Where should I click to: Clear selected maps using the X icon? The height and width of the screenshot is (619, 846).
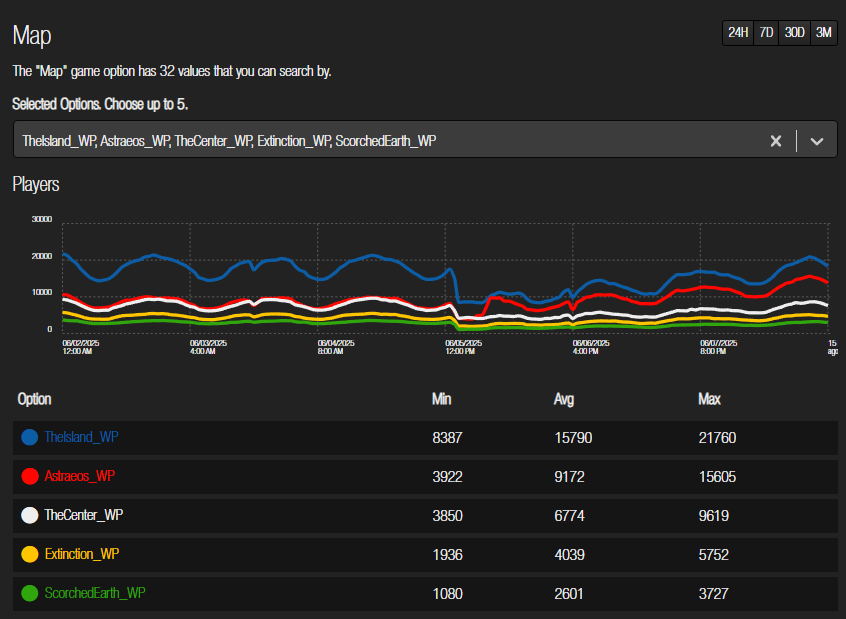tap(776, 140)
